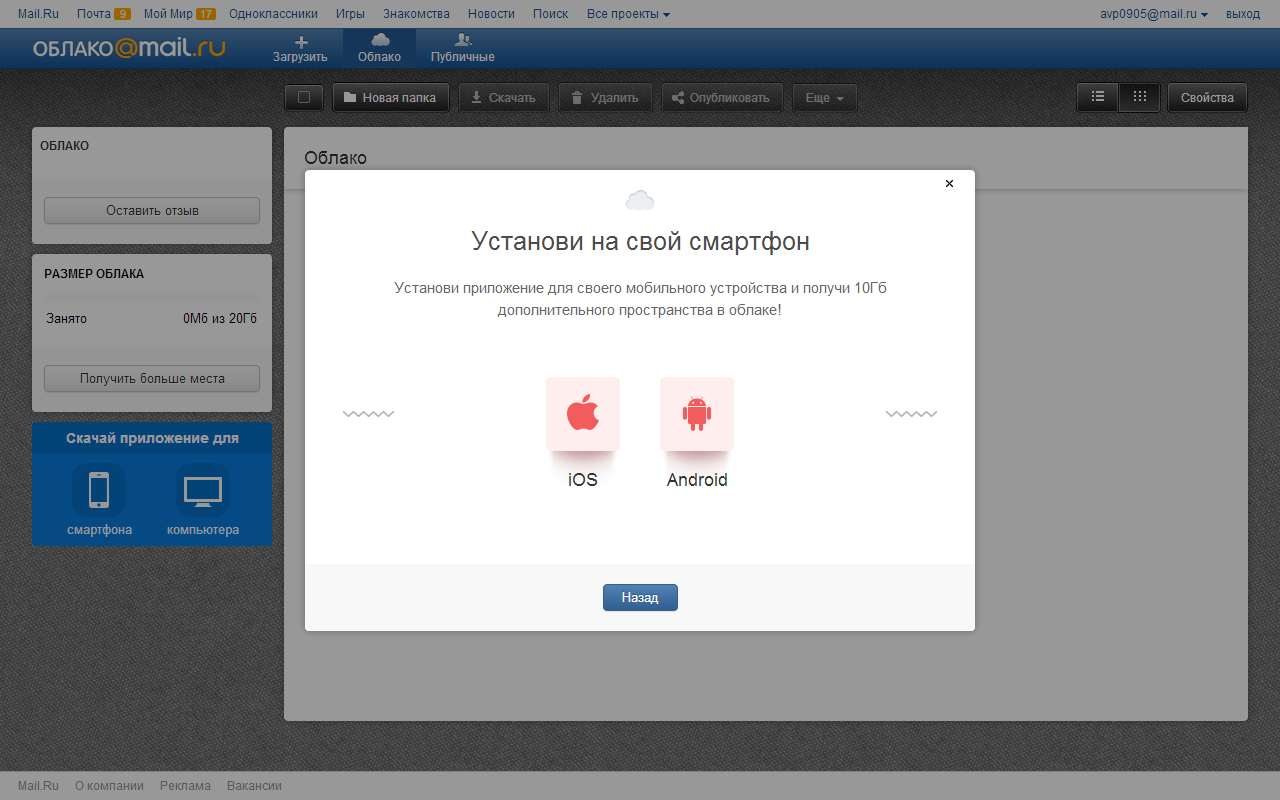Switch to grid view mode
This screenshot has width=1280, height=800.
tap(1140, 97)
